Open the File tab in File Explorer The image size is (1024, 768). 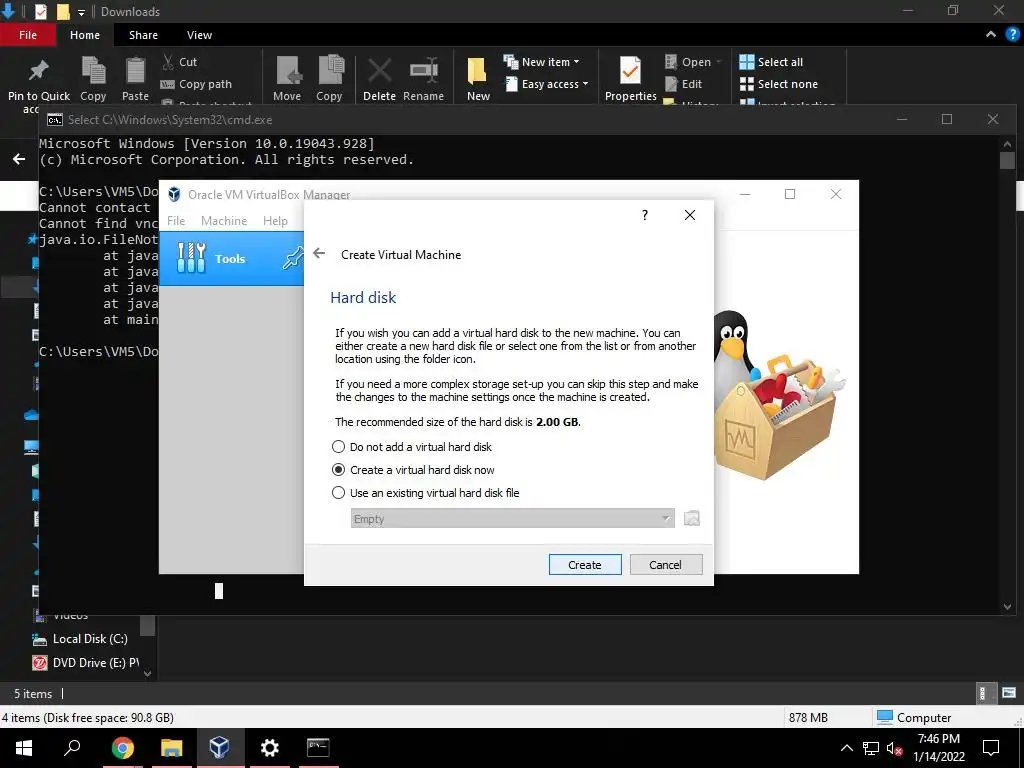27,35
